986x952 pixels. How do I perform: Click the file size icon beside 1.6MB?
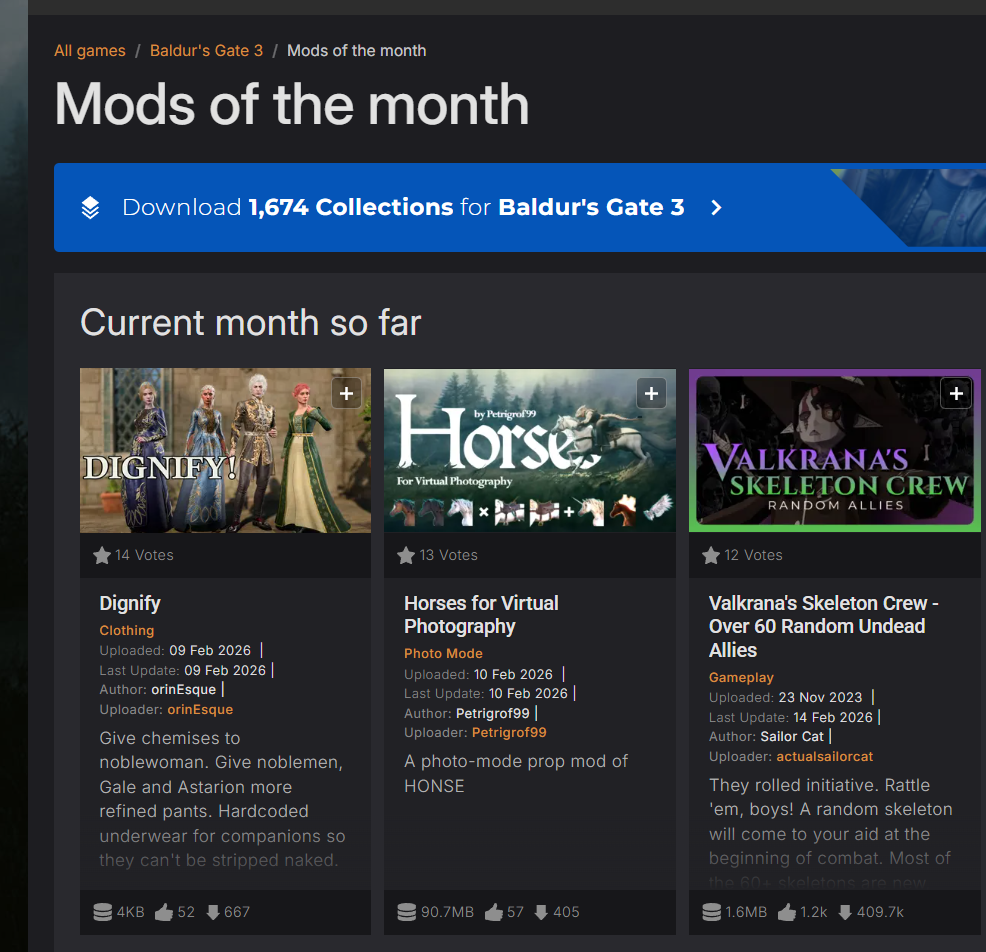[x=712, y=912]
